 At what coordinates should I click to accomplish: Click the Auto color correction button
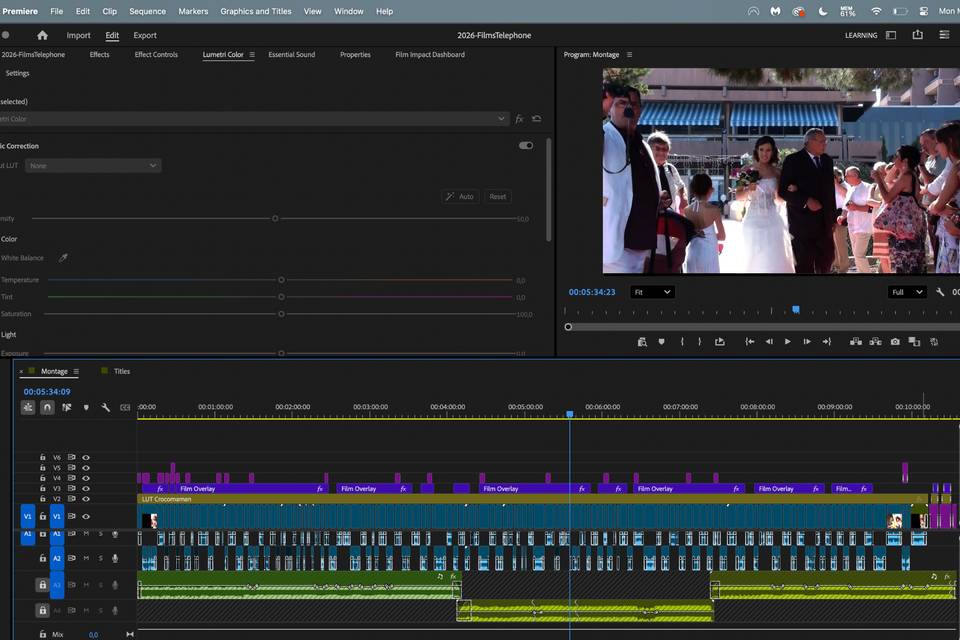(460, 197)
